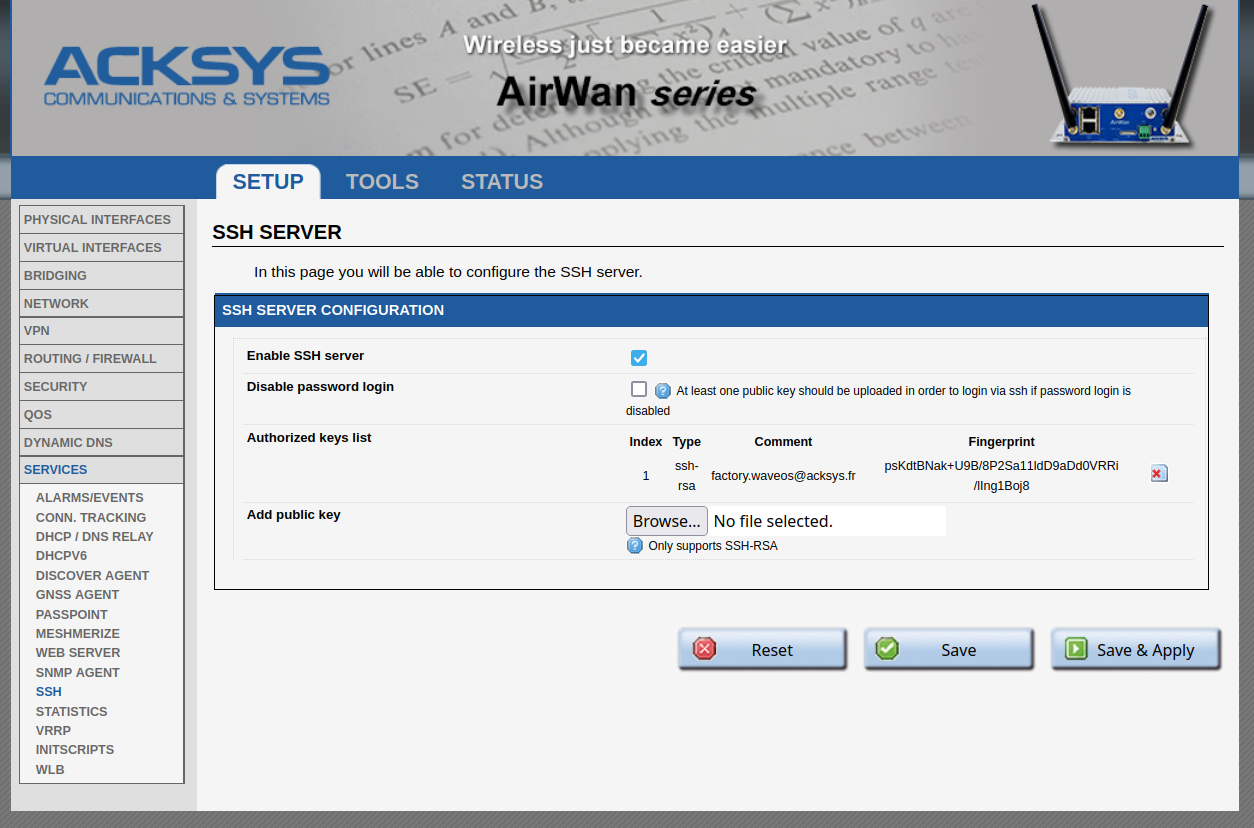Click help icon next to Disable password login

click(x=662, y=391)
